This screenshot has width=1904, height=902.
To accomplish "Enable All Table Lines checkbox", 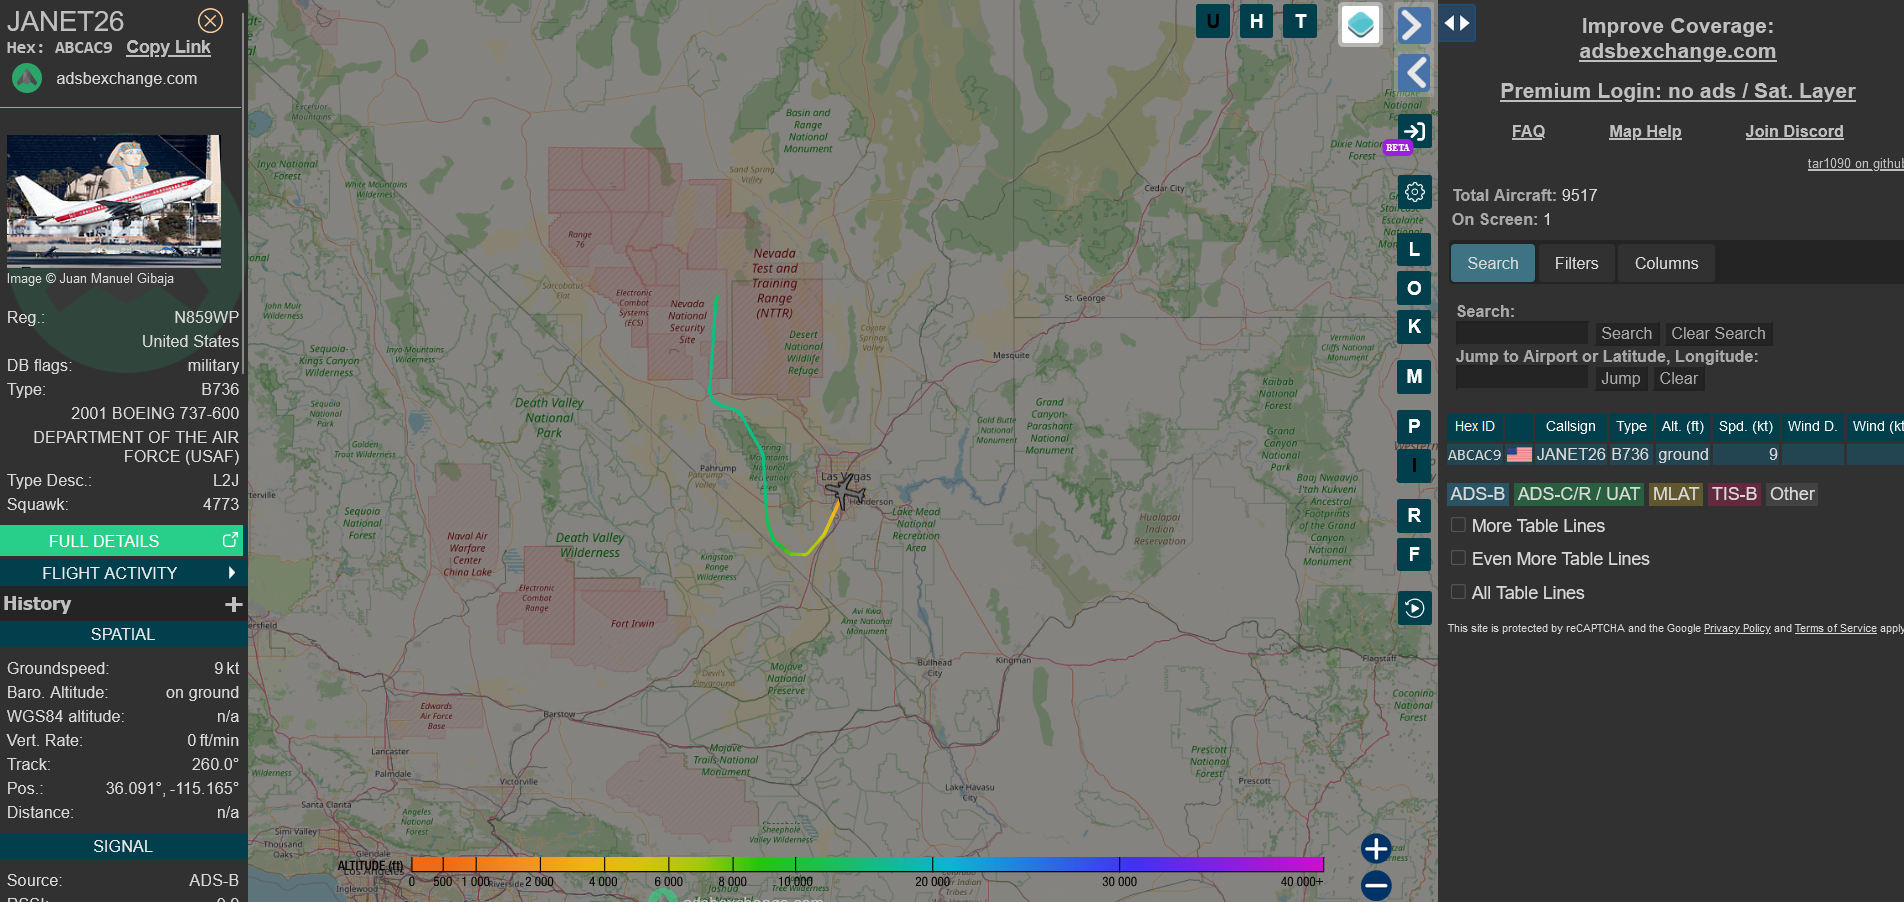I will pyautogui.click(x=1458, y=592).
